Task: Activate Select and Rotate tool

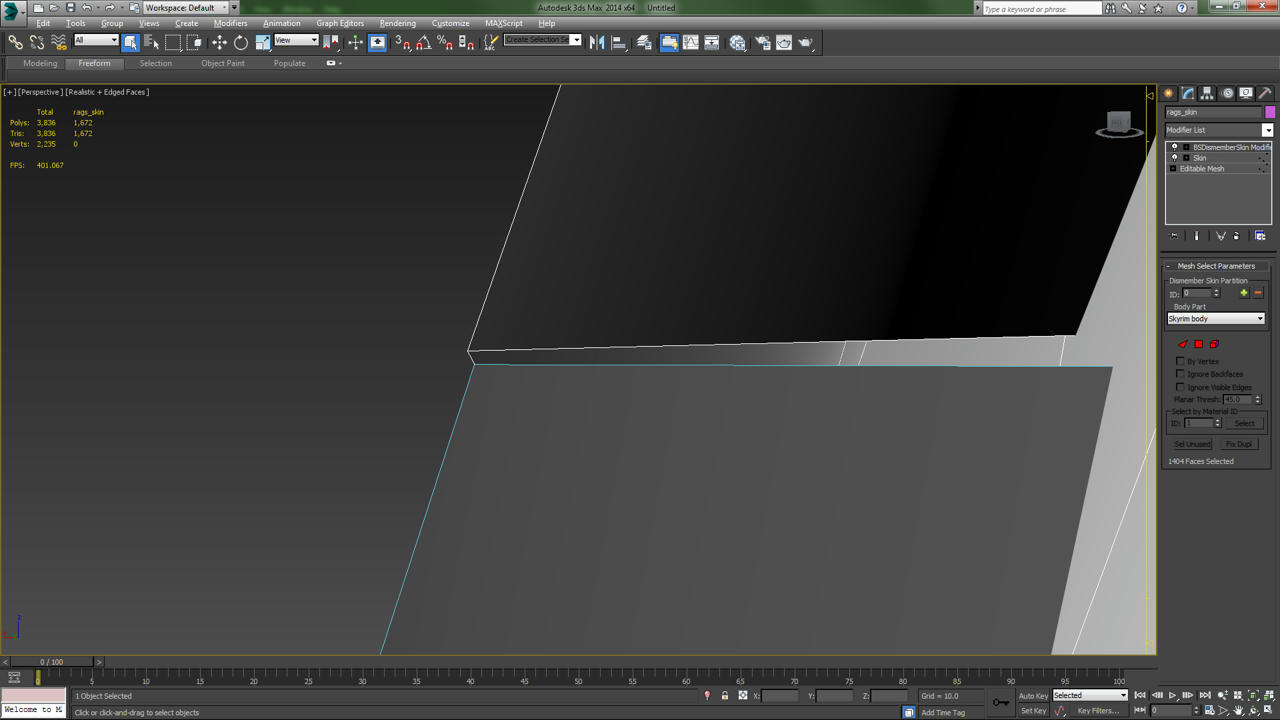Action: (241, 42)
